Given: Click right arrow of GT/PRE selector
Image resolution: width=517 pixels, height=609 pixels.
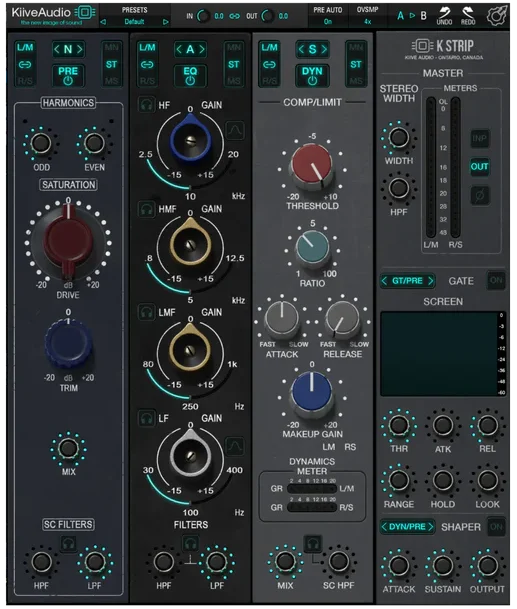Looking at the screenshot, I should pyautogui.click(x=430, y=280).
